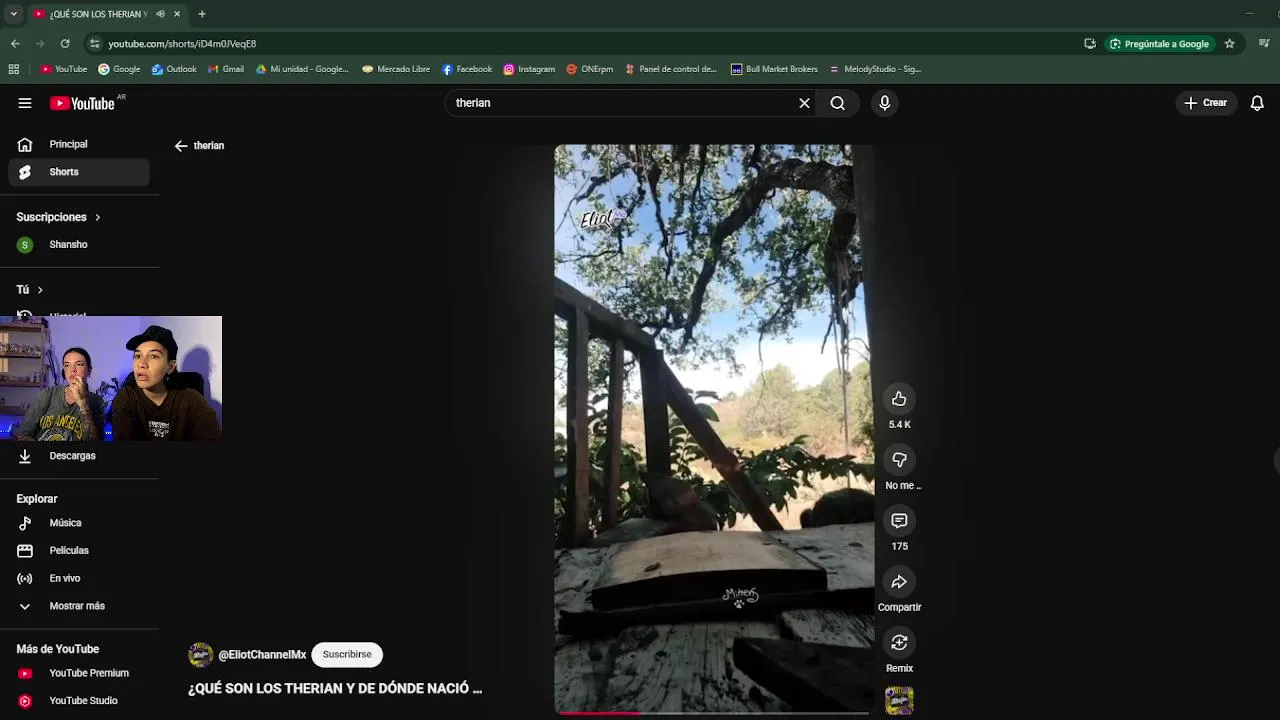Expand Mostrar más in sidebar
The height and width of the screenshot is (720, 1280).
point(79,606)
